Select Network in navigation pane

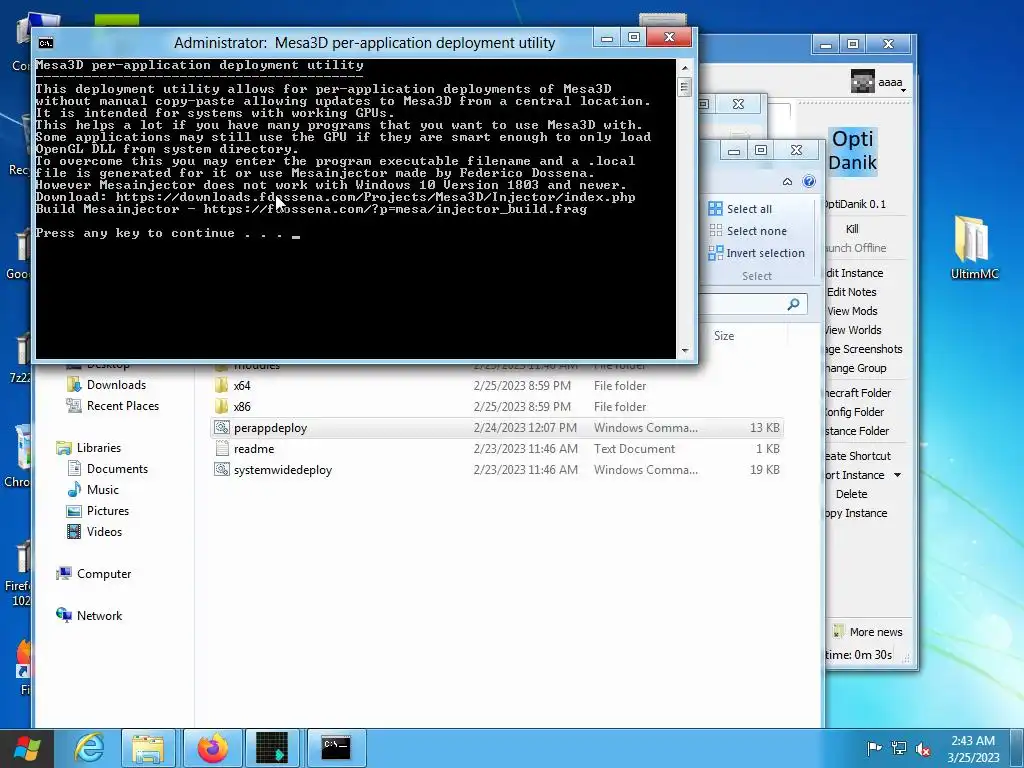(x=99, y=615)
